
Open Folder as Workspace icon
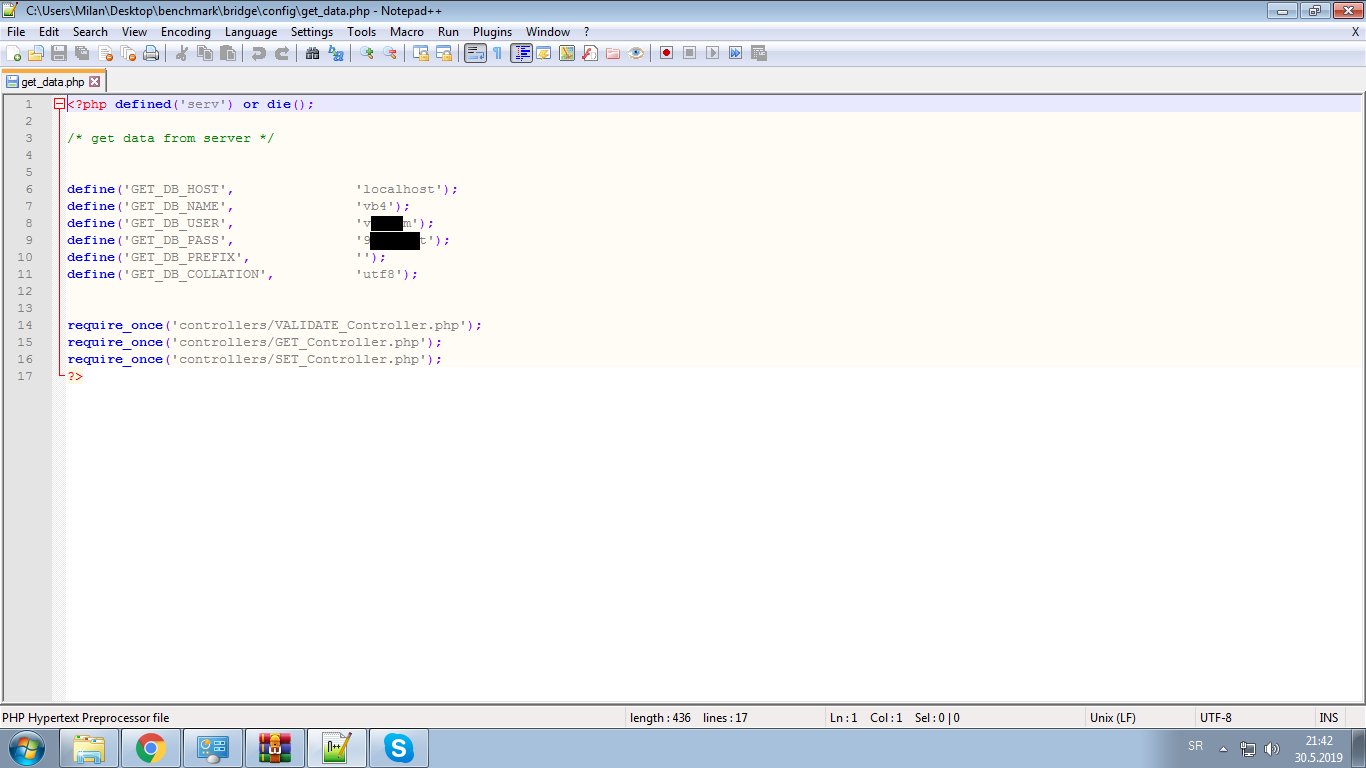tap(612, 53)
